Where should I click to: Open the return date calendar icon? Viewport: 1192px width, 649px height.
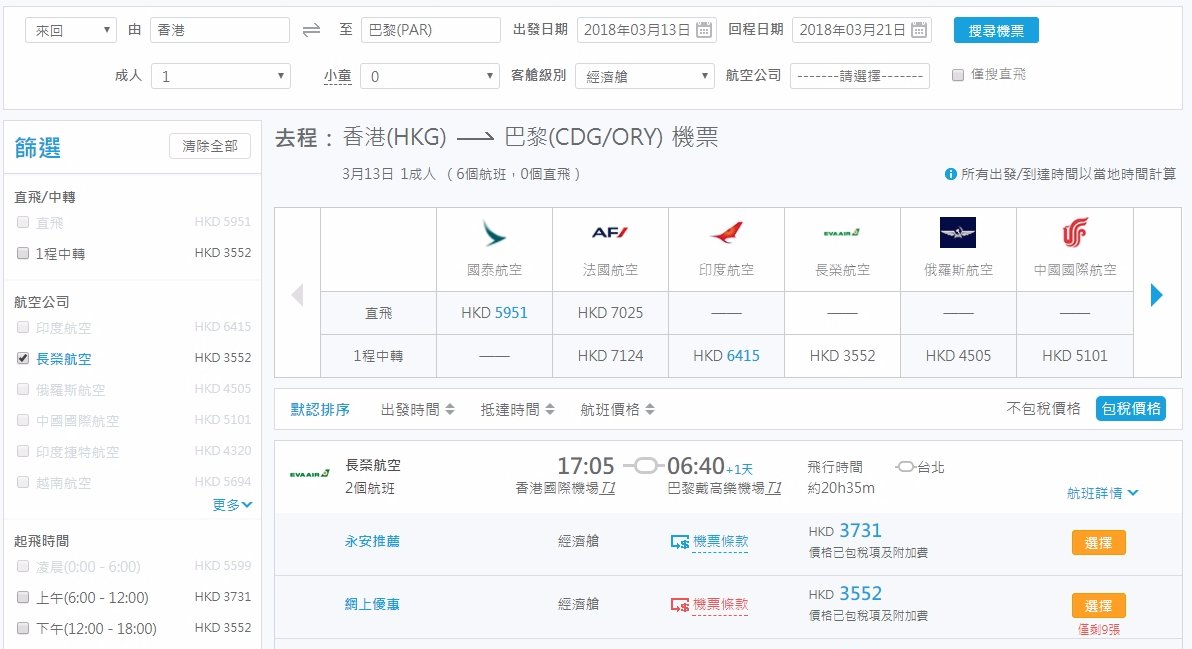pyautogui.click(x=919, y=30)
